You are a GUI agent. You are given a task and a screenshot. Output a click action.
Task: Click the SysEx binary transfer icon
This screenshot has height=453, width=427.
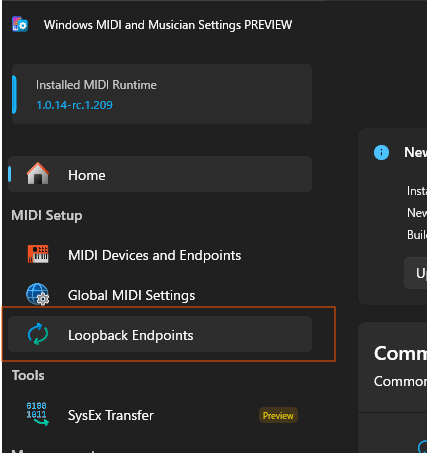pos(37,414)
